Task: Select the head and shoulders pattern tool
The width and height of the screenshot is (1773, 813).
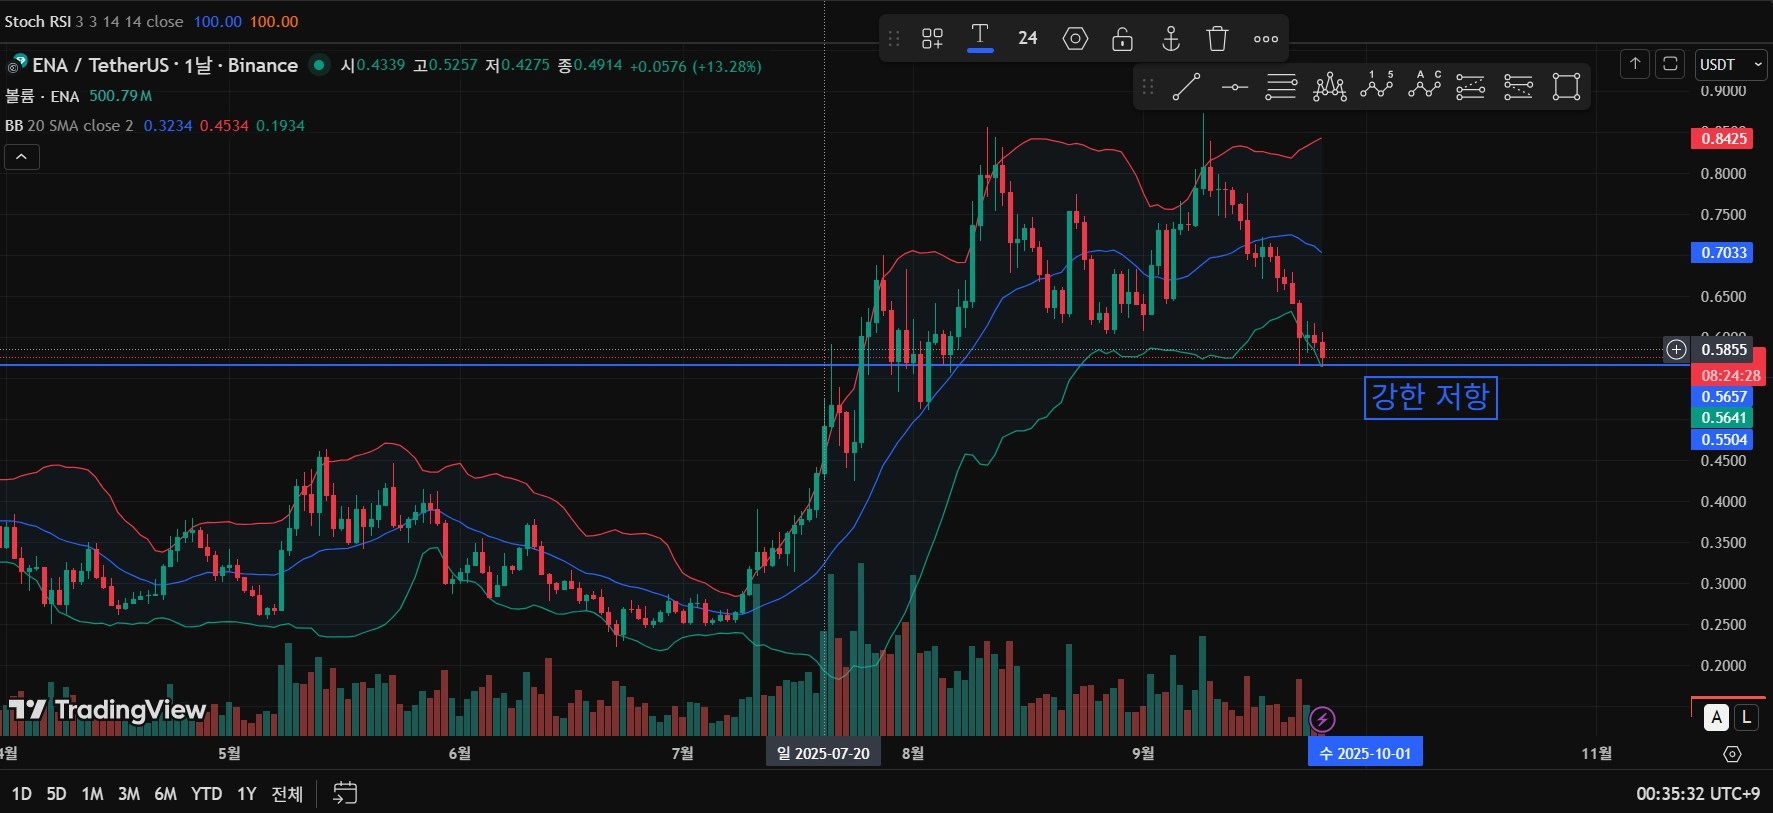Action: coord(1329,87)
